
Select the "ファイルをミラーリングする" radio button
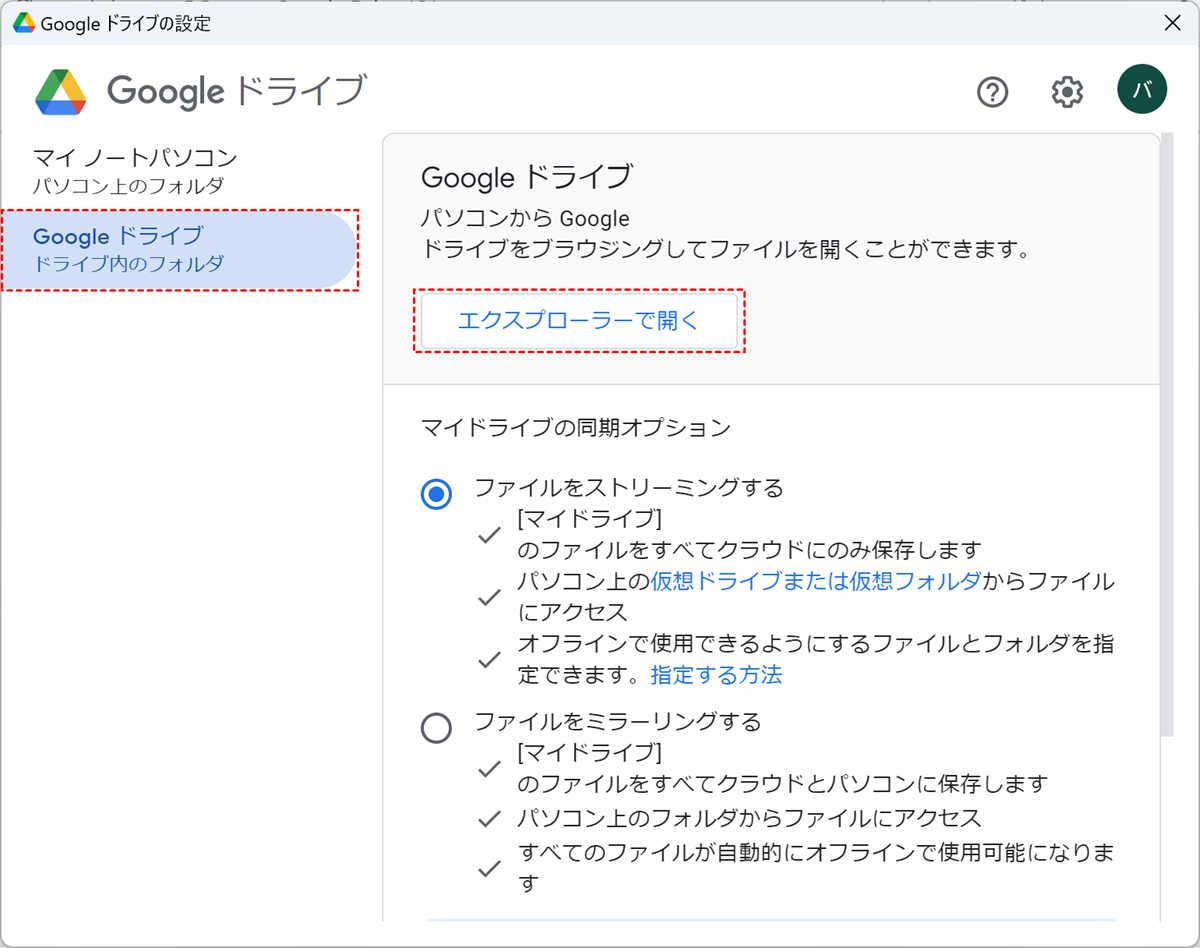(x=436, y=728)
